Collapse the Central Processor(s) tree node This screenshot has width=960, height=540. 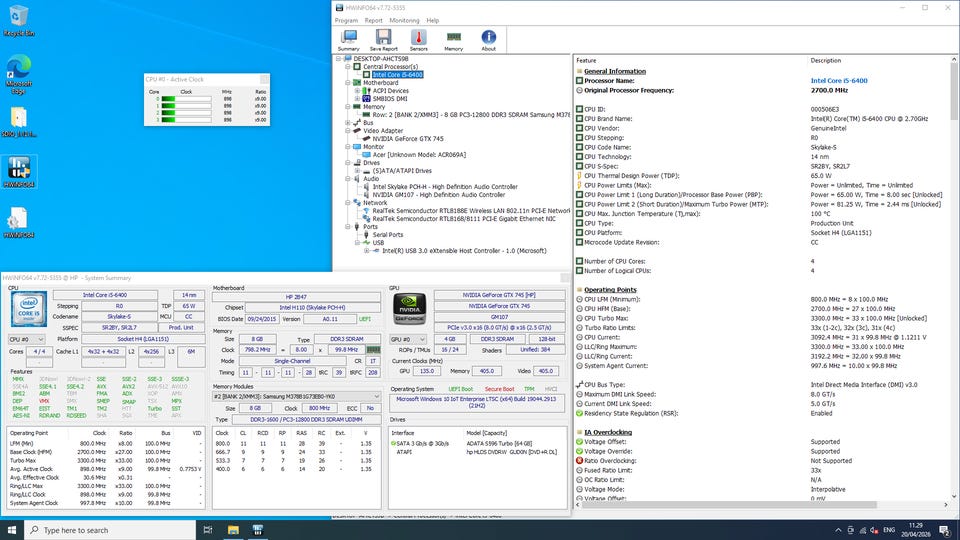tap(348, 66)
